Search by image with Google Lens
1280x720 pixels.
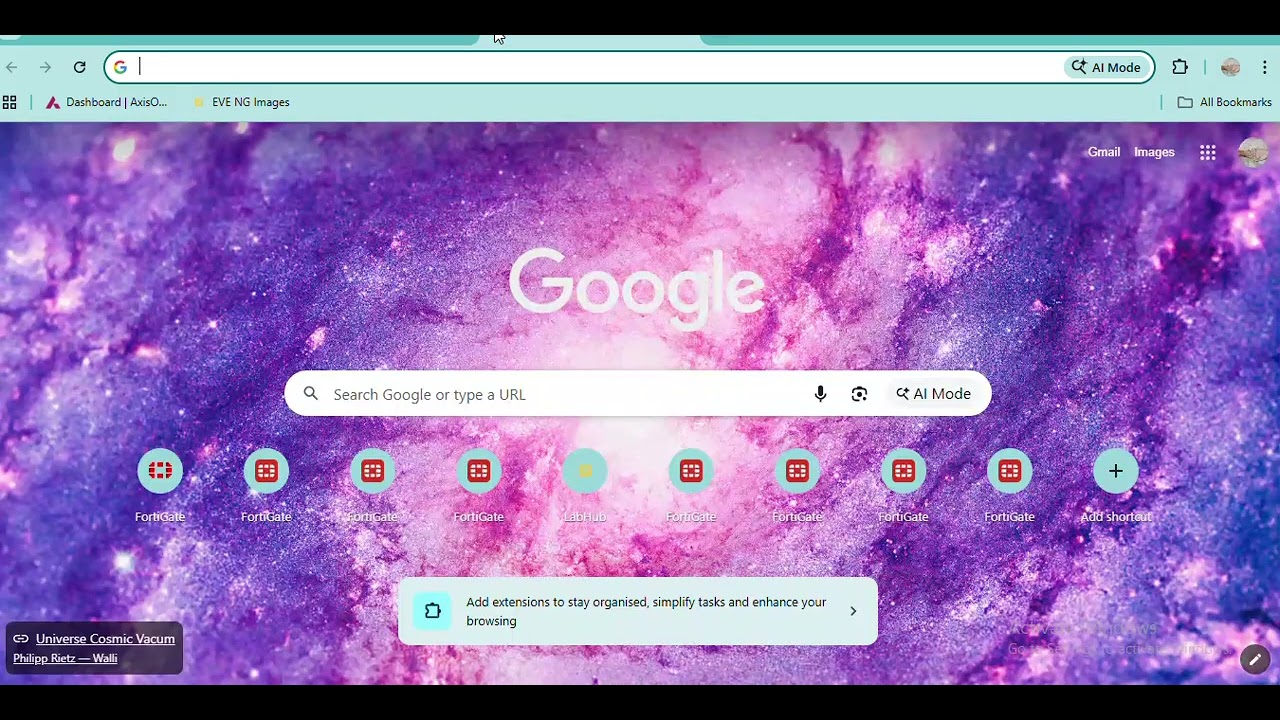tap(859, 394)
